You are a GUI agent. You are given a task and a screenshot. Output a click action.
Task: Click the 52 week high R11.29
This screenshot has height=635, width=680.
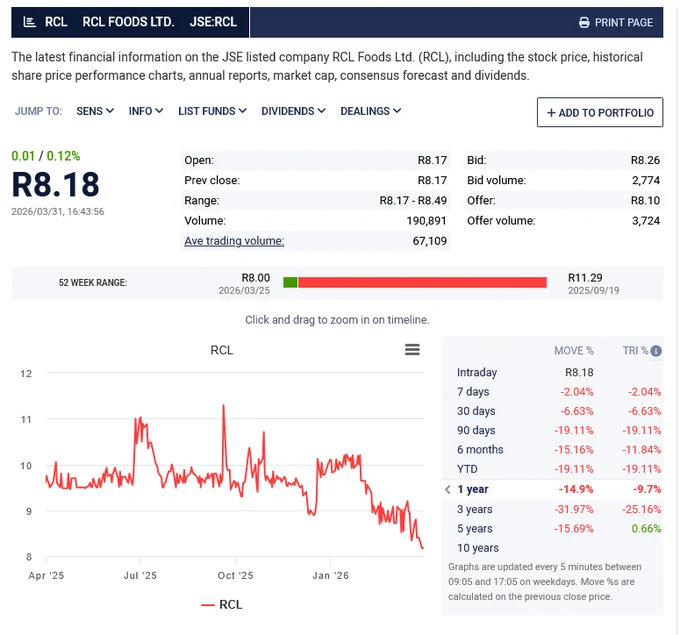pyautogui.click(x=585, y=278)
